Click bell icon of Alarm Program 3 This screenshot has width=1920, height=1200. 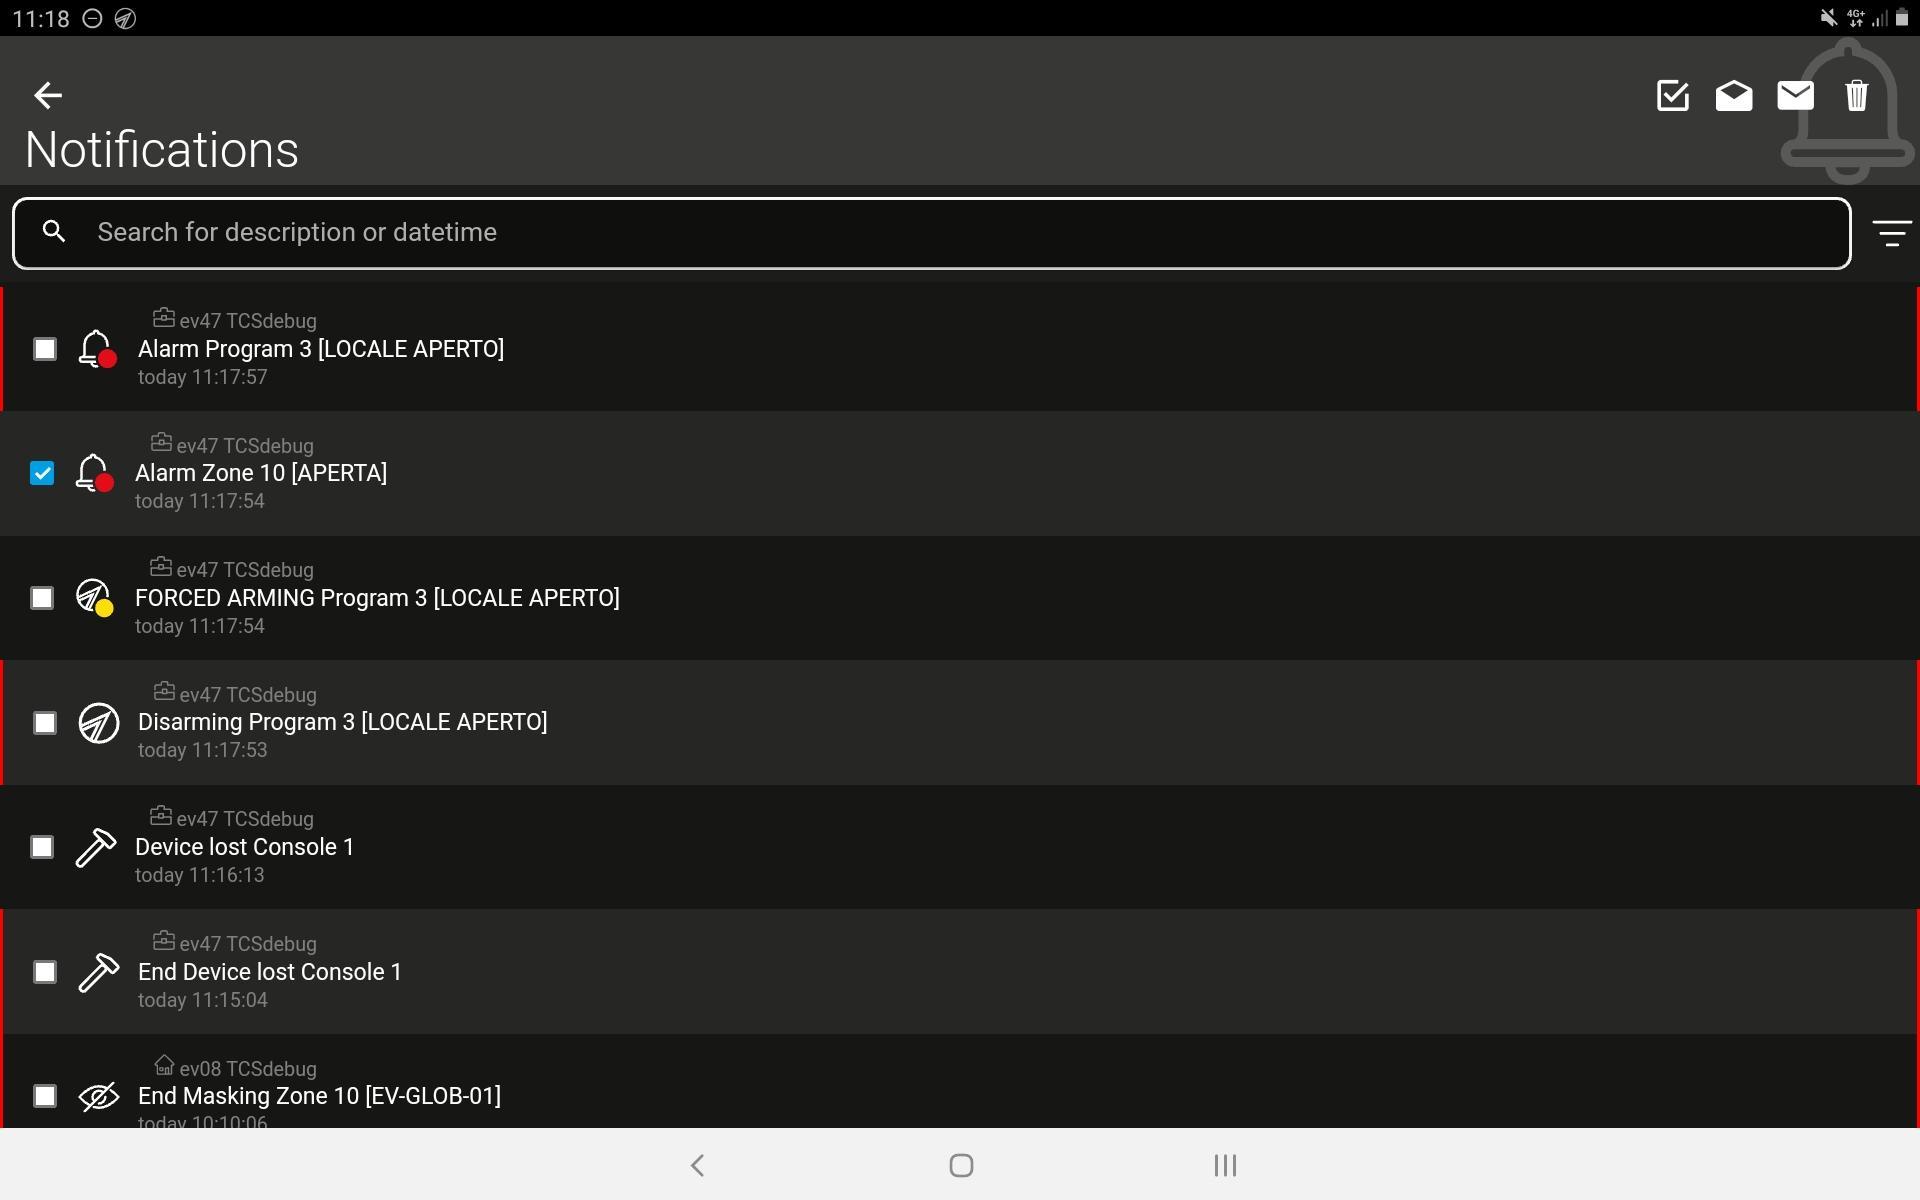pyautogui.click(x=97, y=349)
